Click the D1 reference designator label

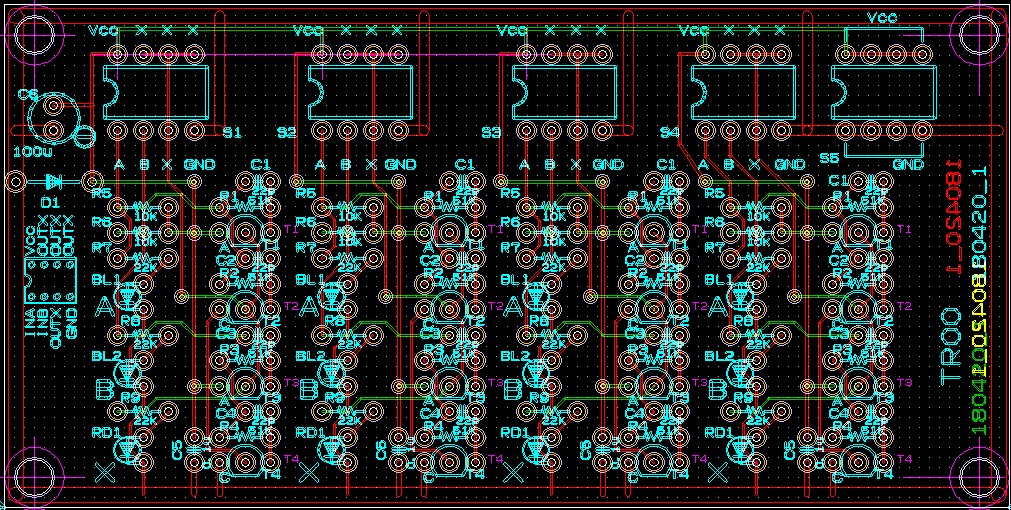click(x=50, y=202)
